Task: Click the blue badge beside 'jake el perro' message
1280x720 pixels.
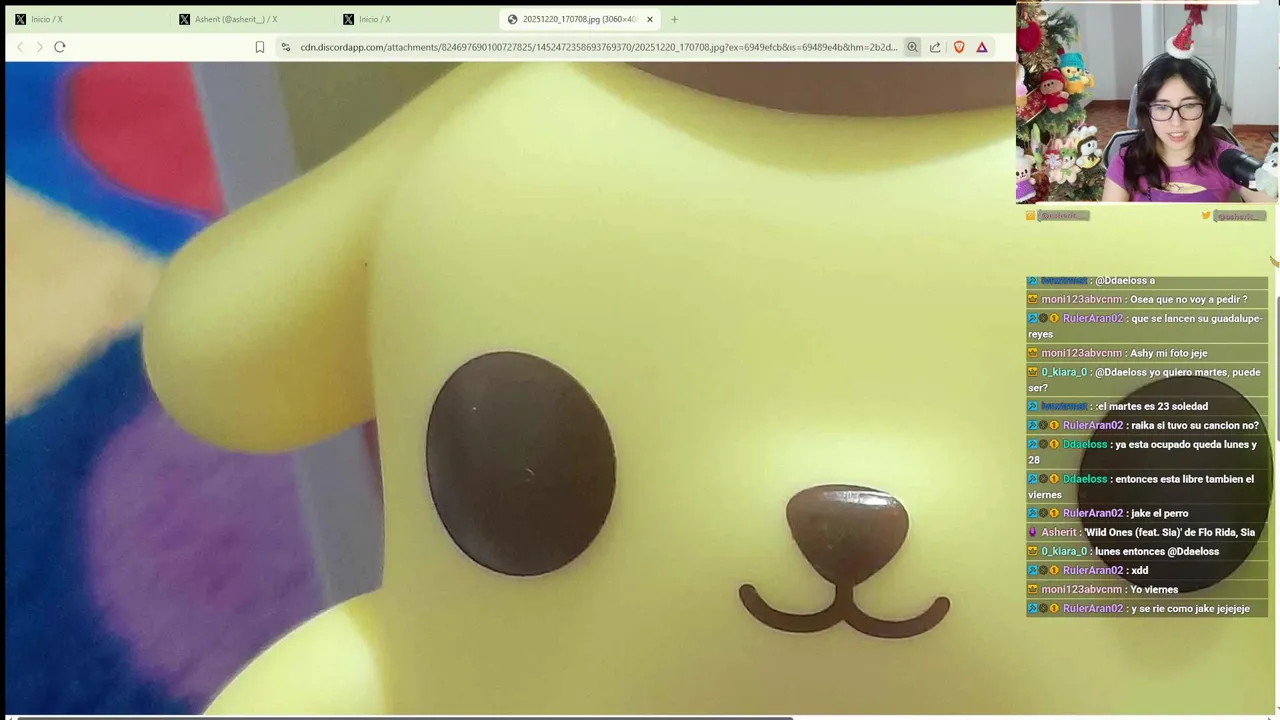Action: [x=1033, y=513]
